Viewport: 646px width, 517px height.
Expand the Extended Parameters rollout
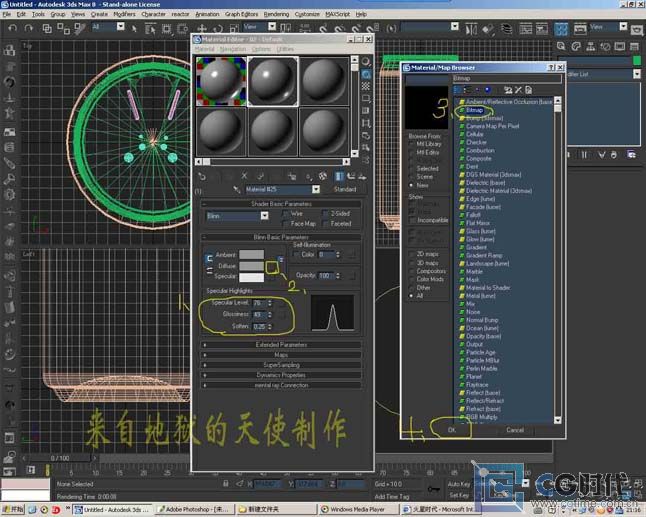click(281, 345)
